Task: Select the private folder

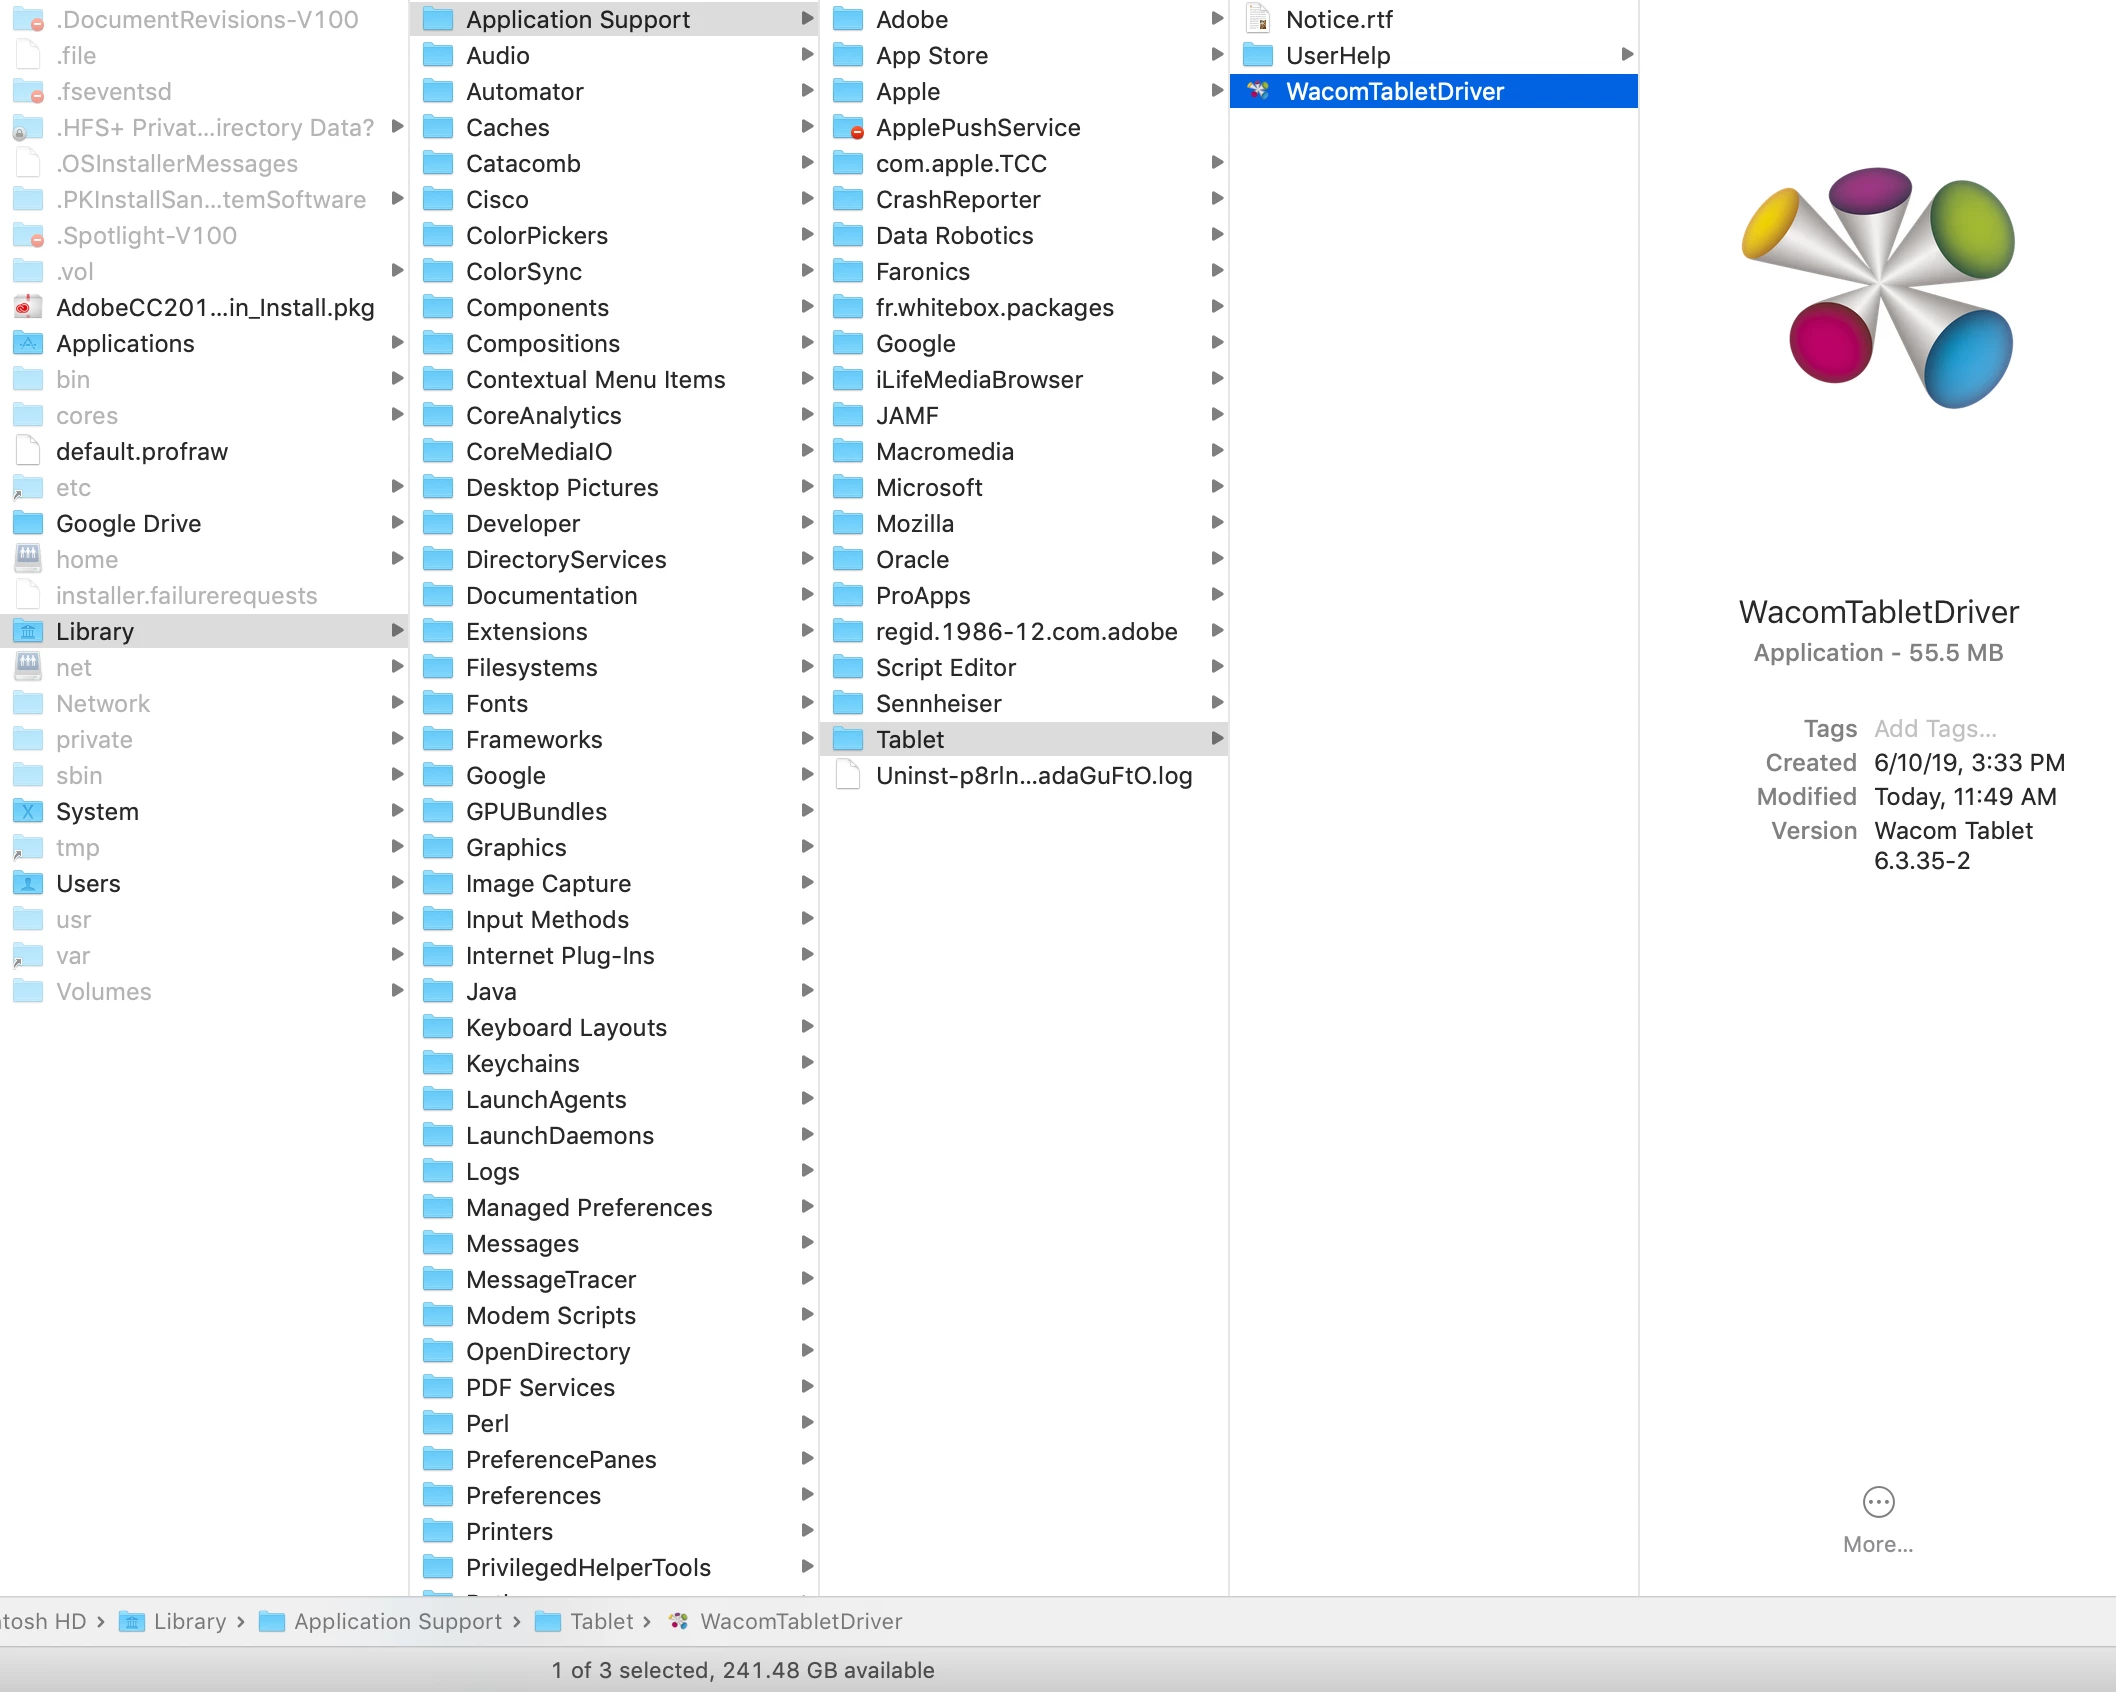Action: (x=204, y=739)
